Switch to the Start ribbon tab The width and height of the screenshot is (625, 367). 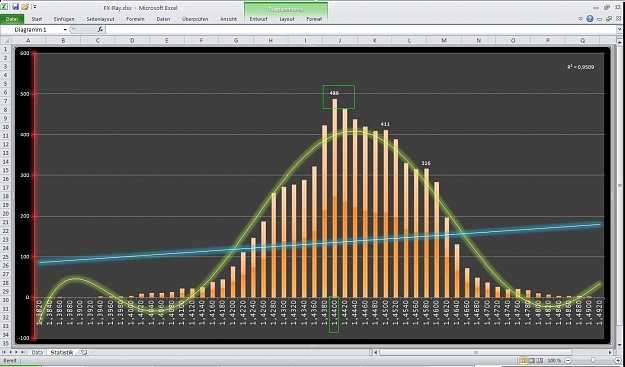point(37,19)
